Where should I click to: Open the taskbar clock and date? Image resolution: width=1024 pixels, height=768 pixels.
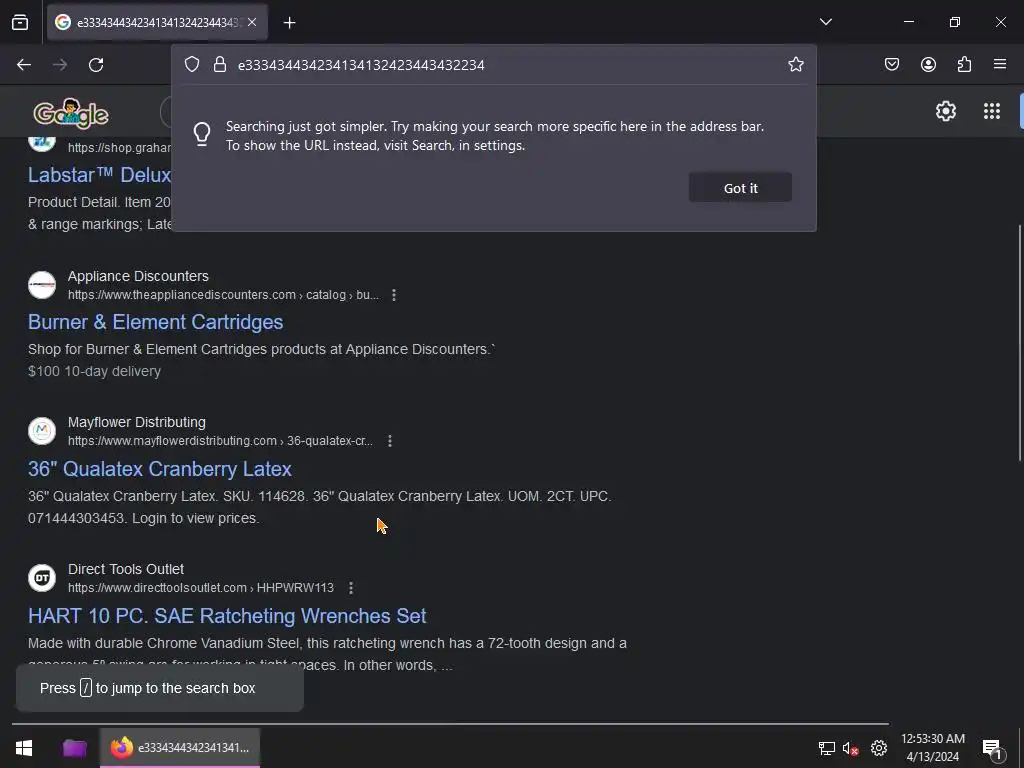coord(933,748)
